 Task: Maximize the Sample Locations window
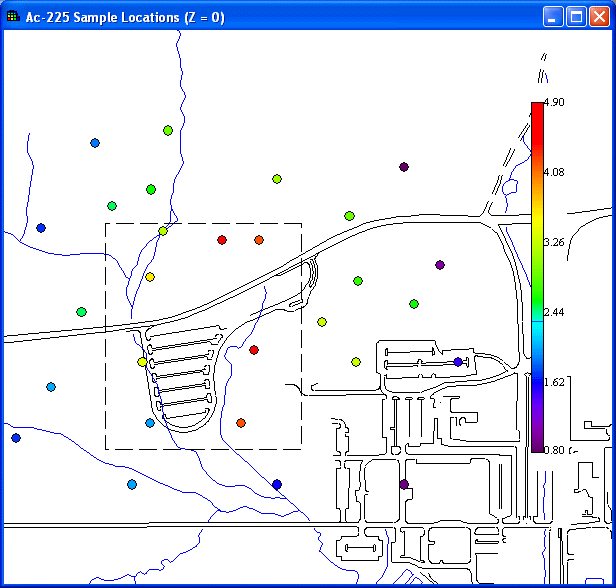pyautogui.click(x=576, y=16)
